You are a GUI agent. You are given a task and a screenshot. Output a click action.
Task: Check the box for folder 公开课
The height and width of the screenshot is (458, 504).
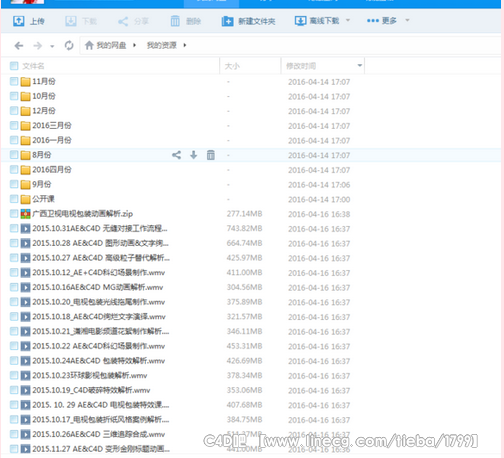click(14, 199)
